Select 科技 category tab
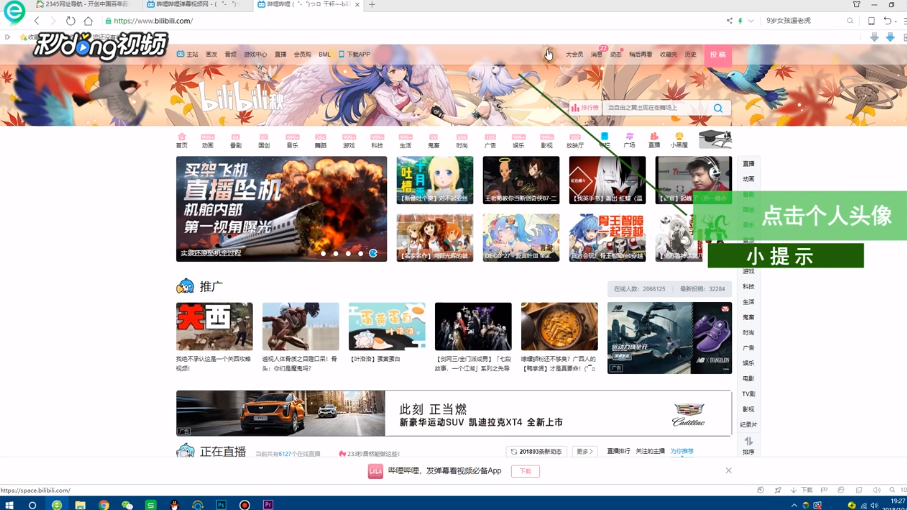 coord(377,141)
